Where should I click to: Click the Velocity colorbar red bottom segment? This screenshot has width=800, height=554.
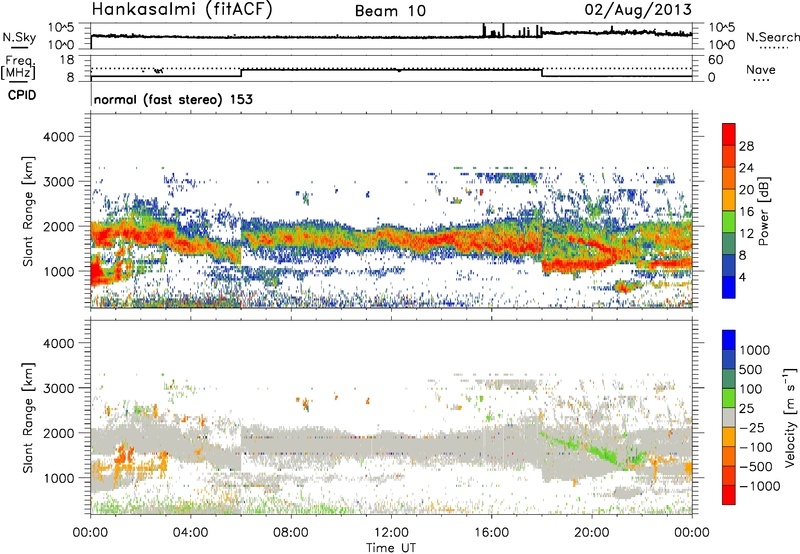729,495
